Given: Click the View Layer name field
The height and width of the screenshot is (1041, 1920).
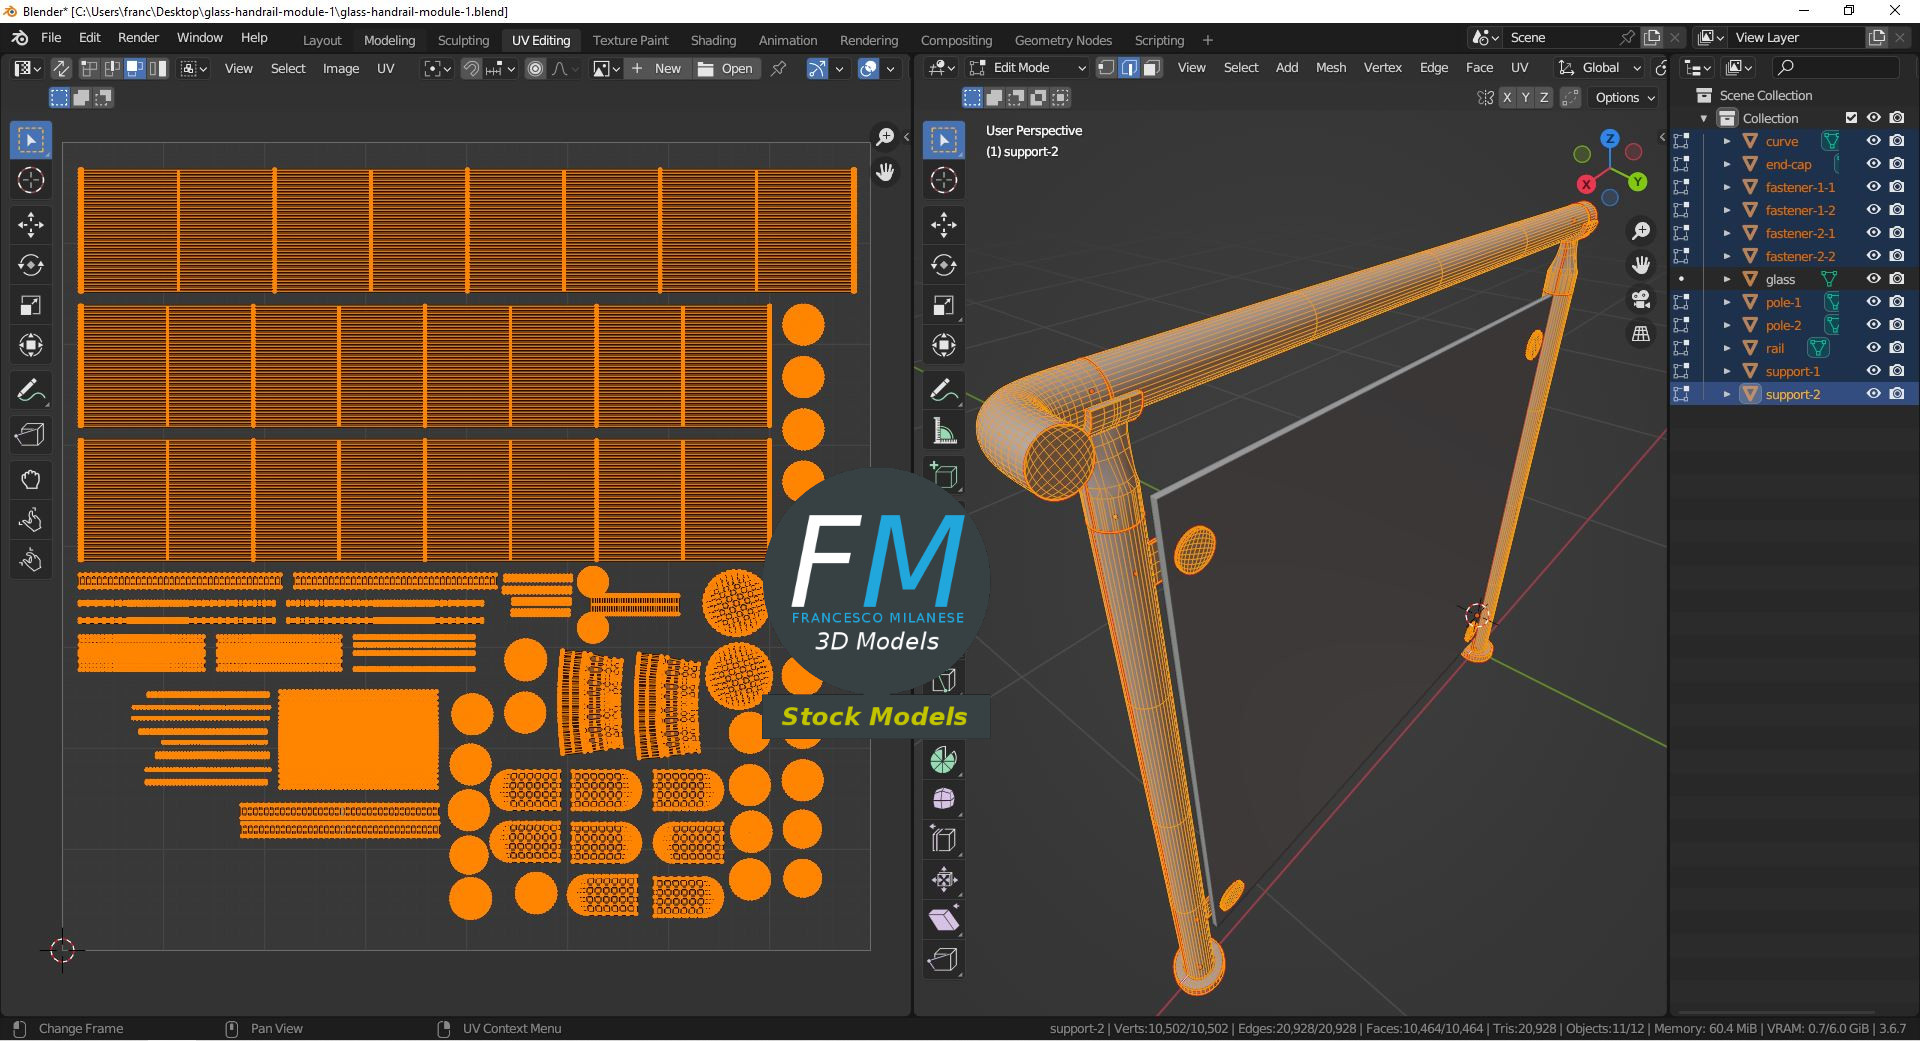Looking at the screenshot, I should [x=1798, y=37].
